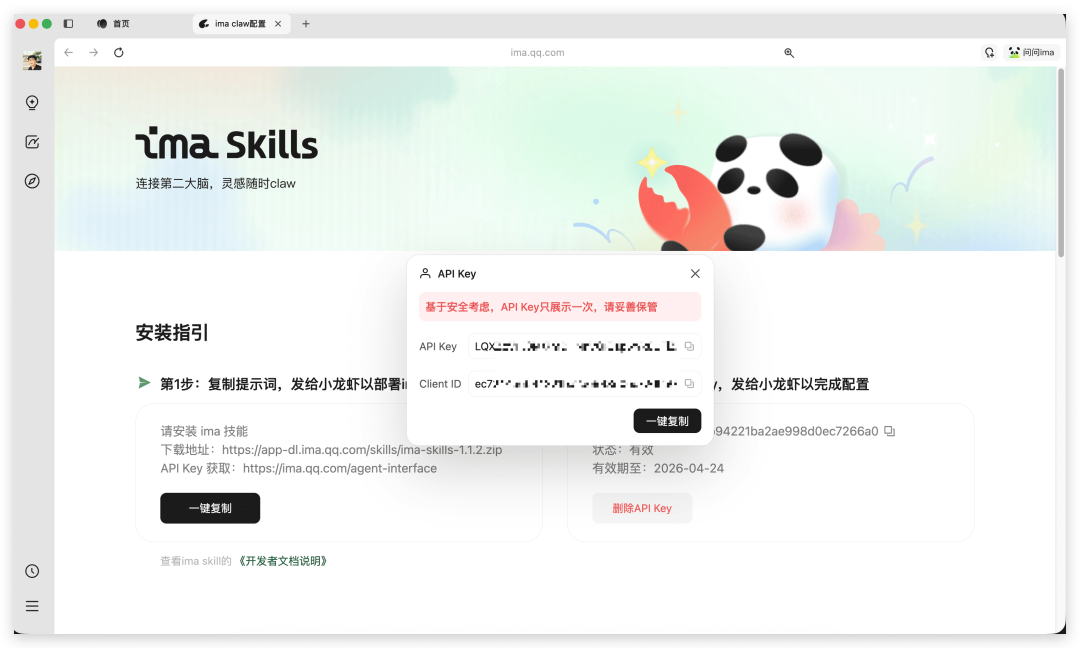1080x648 pixels.
Task: Click the user avatar in sidebar
Action: (32, 62)
